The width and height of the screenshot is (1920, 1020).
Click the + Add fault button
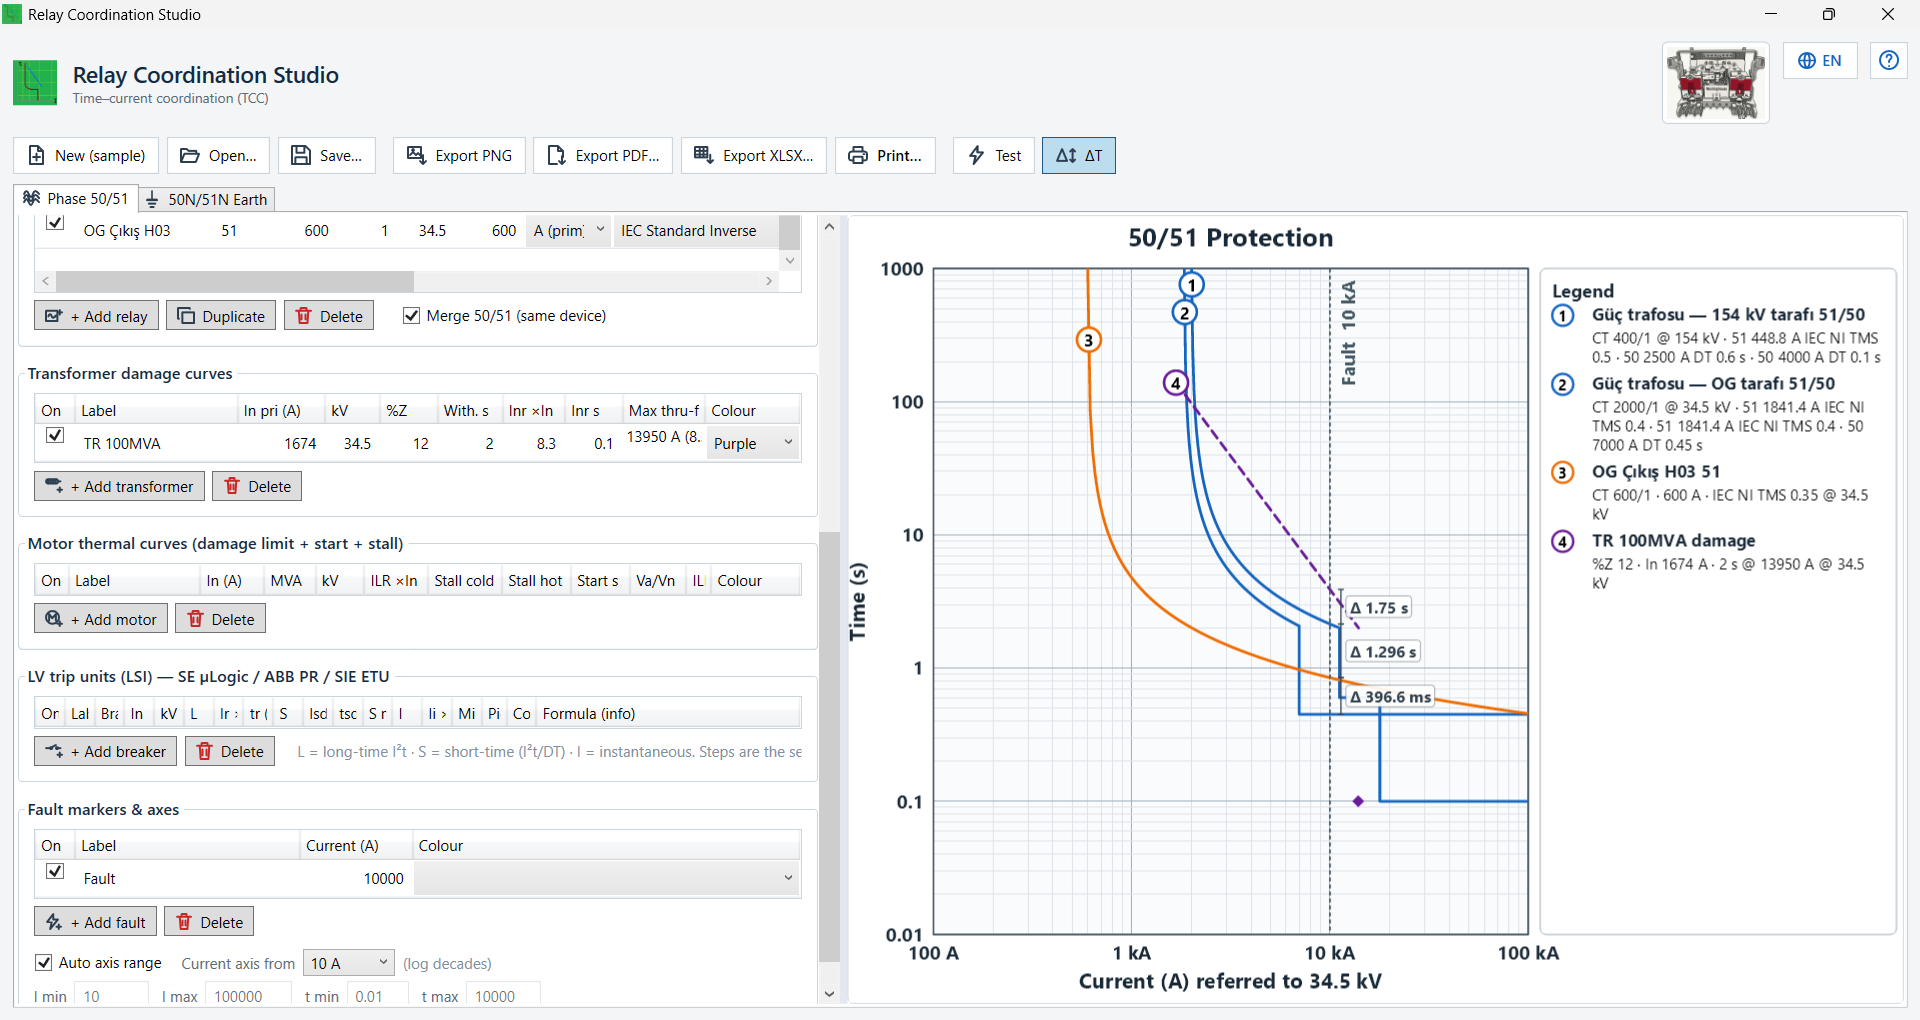pyautogui.click(x=96, y=922)
